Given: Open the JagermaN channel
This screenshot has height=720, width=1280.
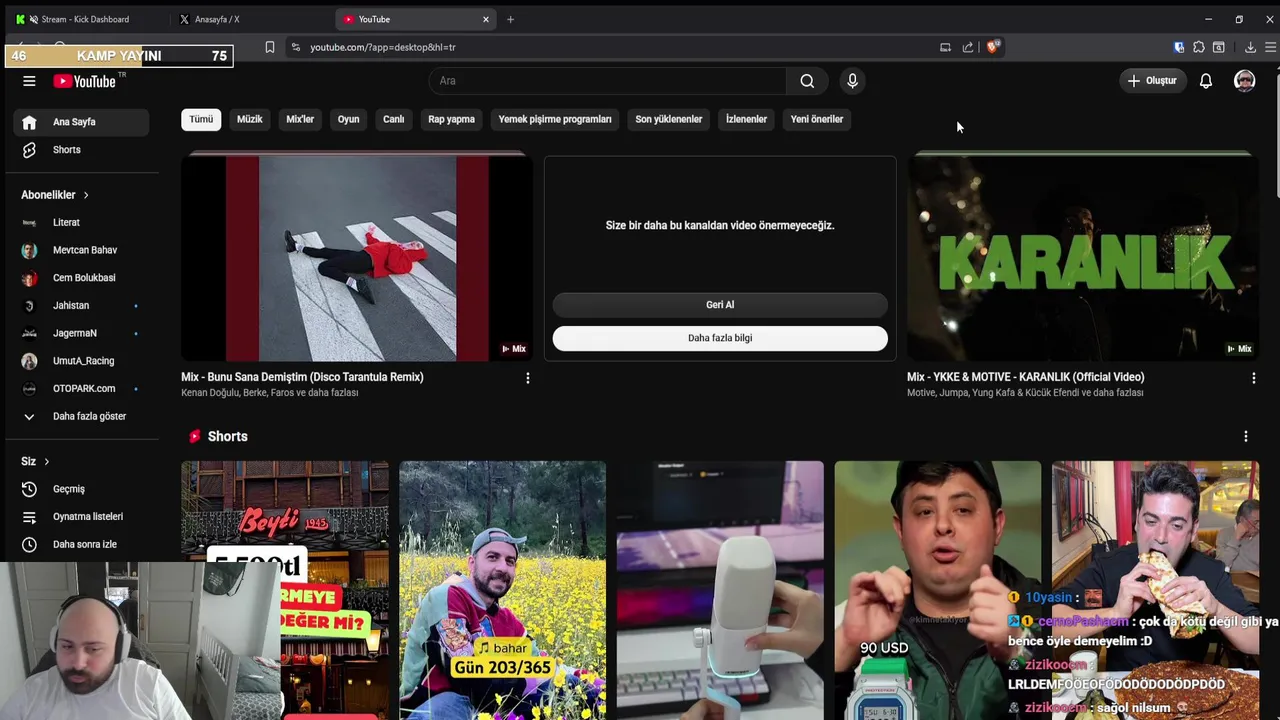Looking at the screenshot, I should [x=82, y=333].
